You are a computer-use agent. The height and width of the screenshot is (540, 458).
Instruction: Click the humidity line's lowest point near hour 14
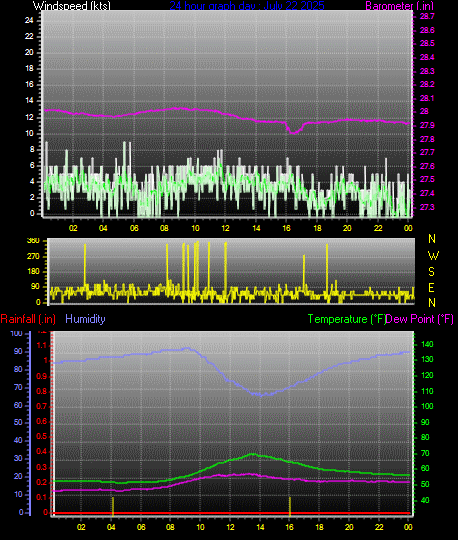261,396
